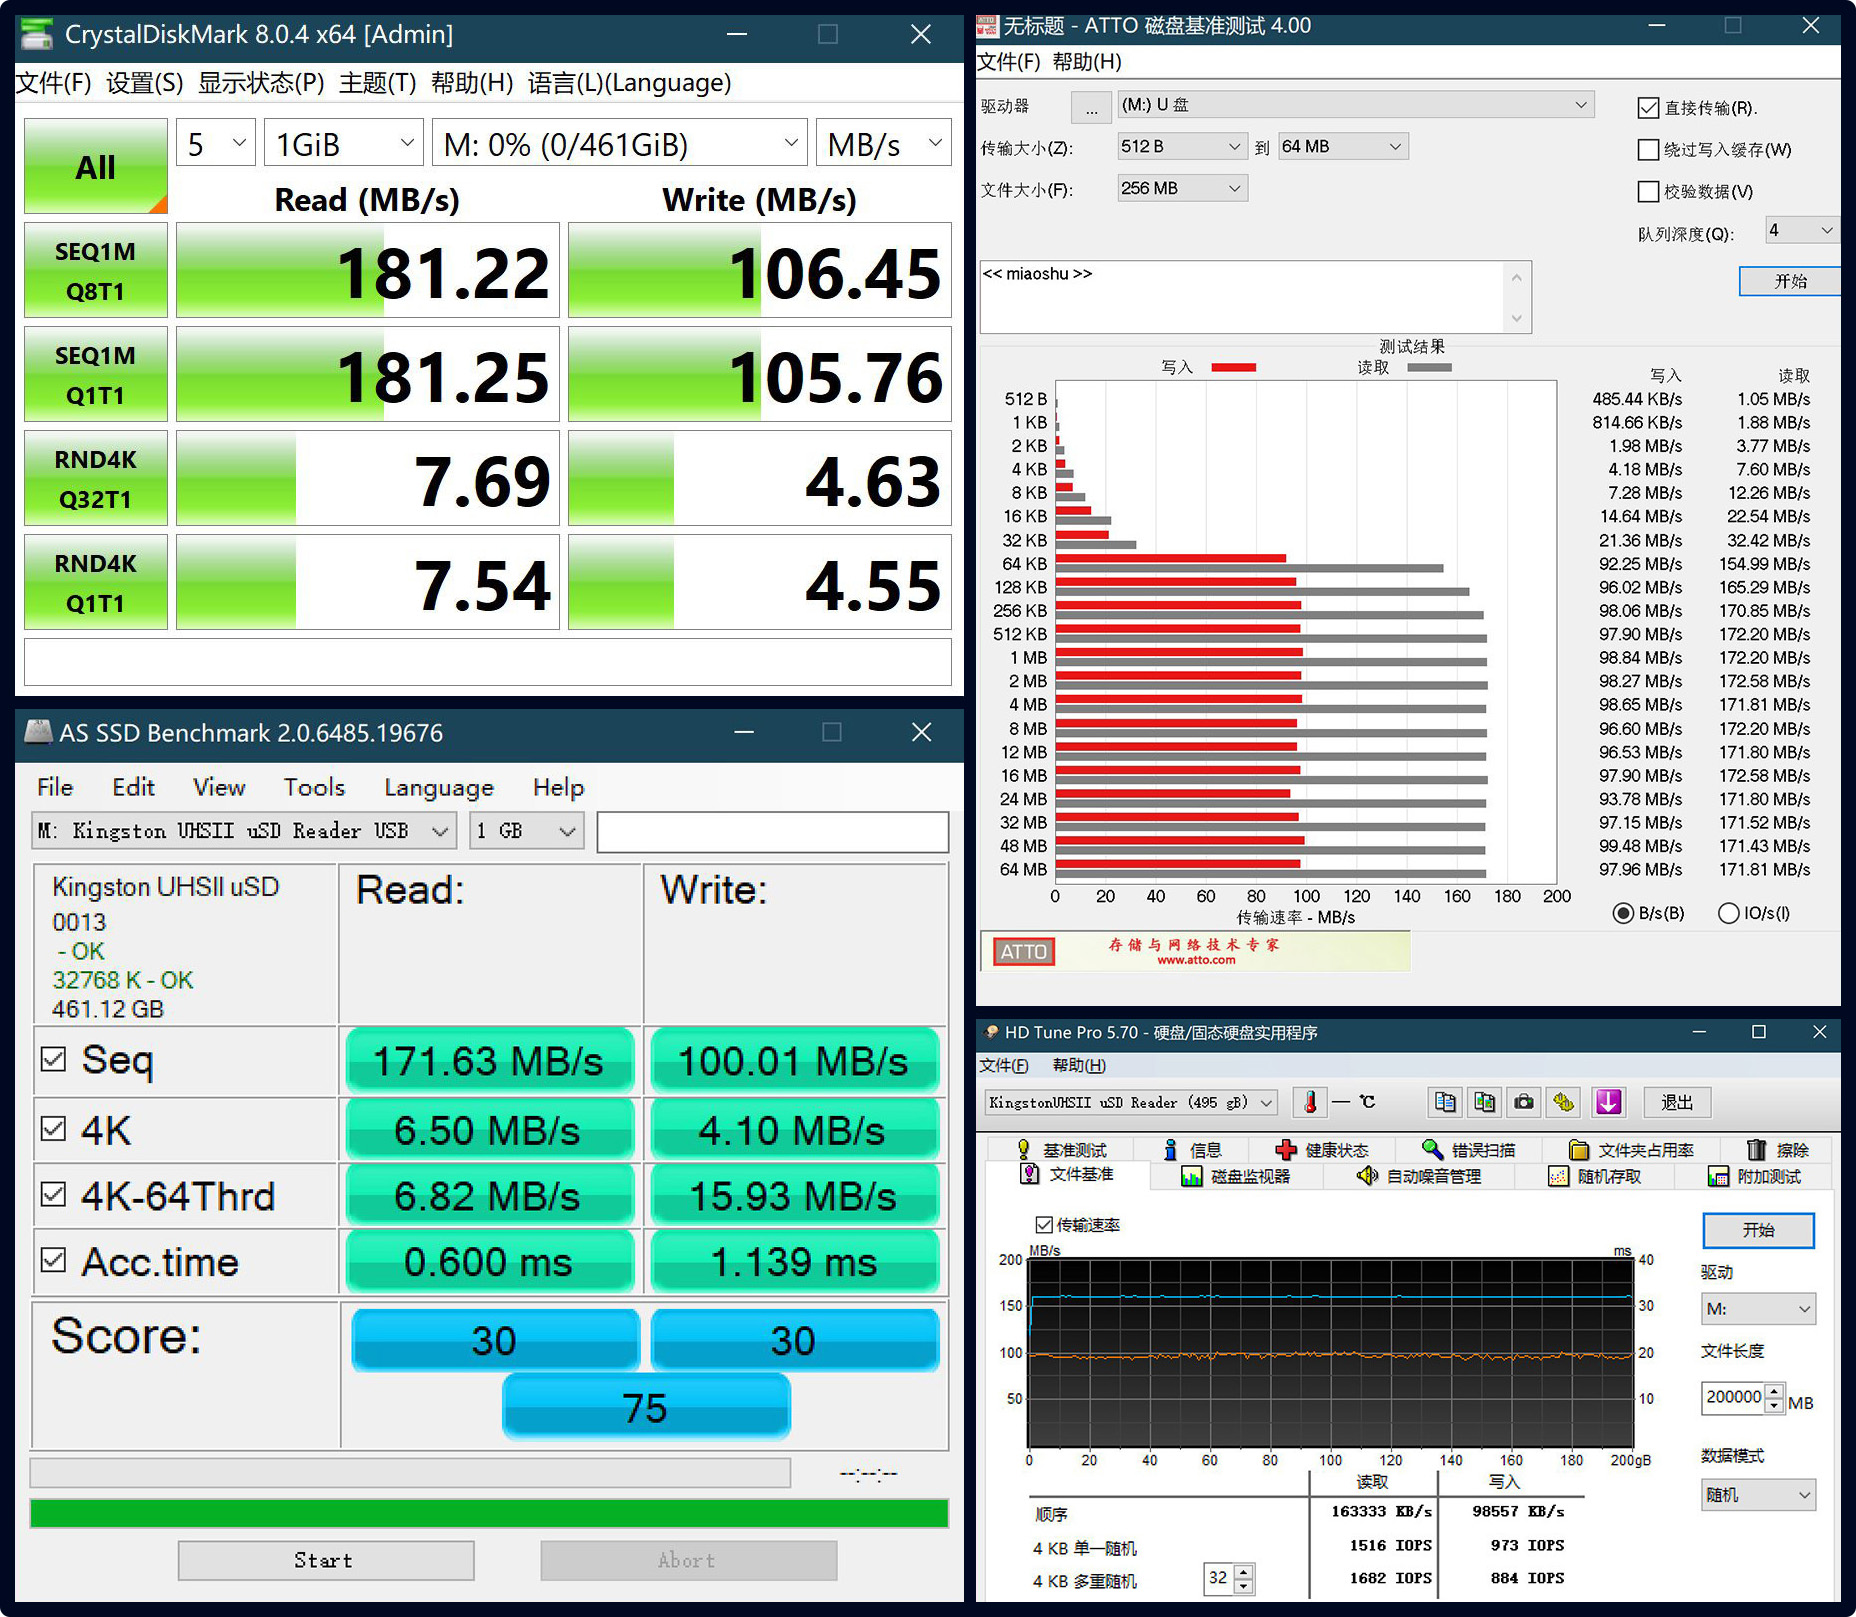Image resolution: width=1856 pixels, height=1617 pixels.
Task: Open the 随机 data mode dropdown in HD Tune
Action: pos(1758,1495)
